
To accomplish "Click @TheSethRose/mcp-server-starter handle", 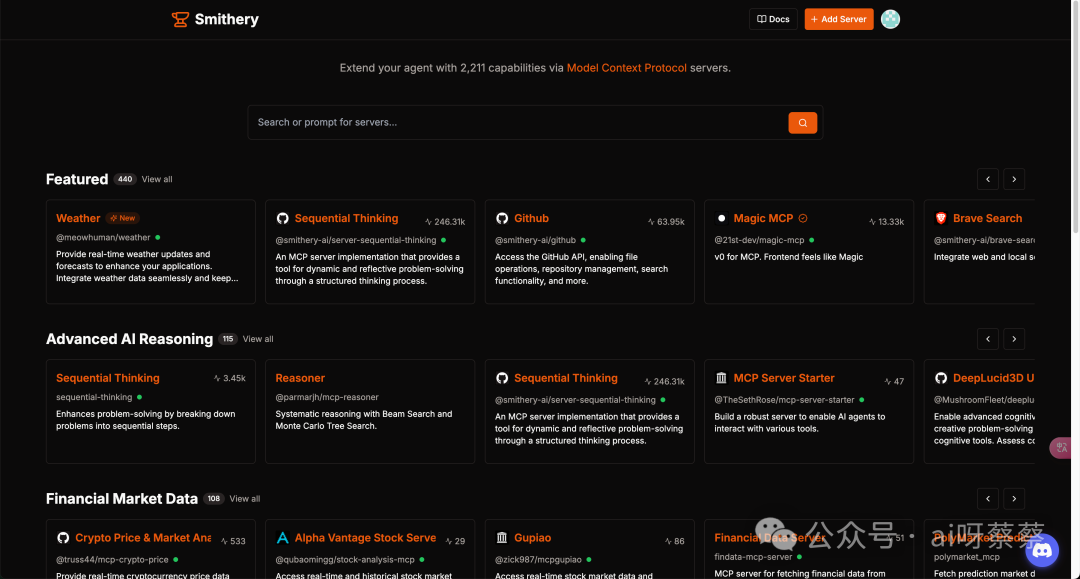I will tap(784, 400).
